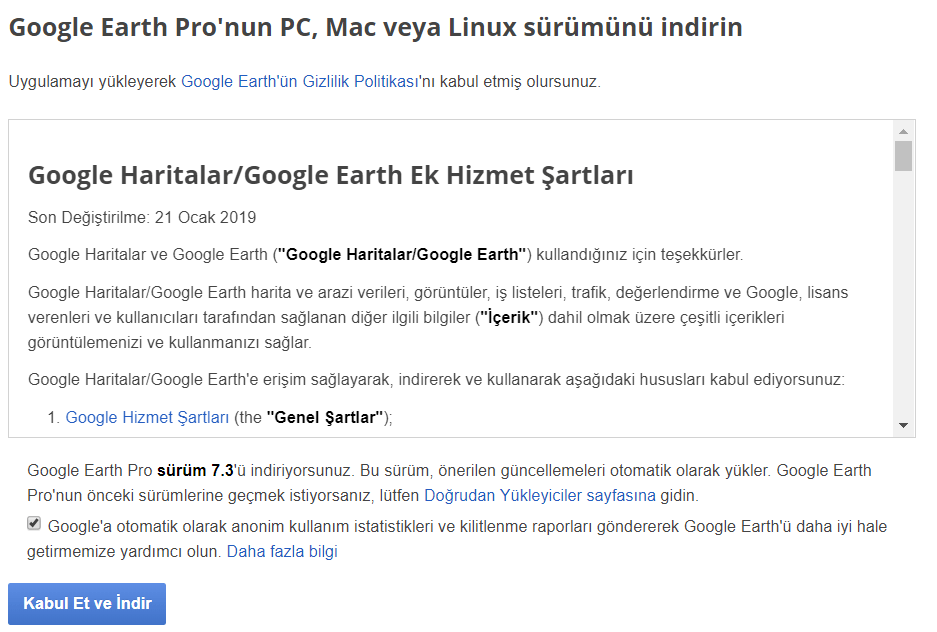Click the bold "Genel Şartlar" text
Image resolution: width=937 pixels, height=632 pixels.
tap(325, 418)
